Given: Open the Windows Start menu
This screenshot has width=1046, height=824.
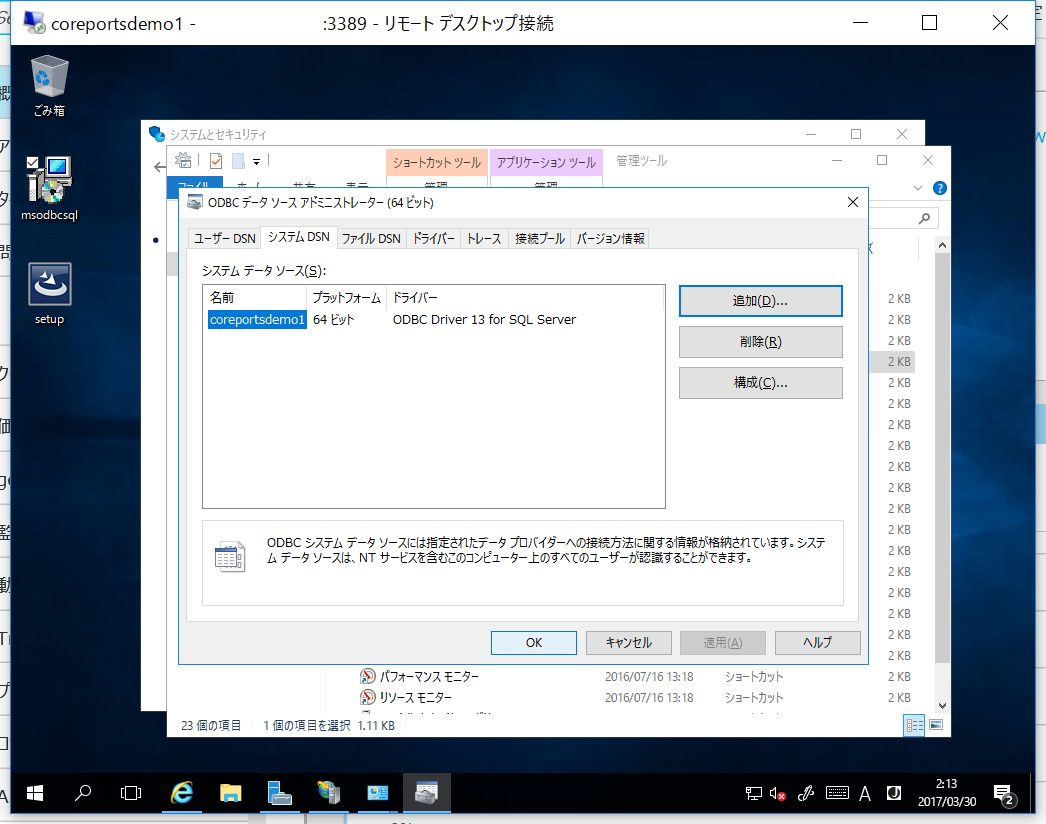Looking at the screenshot, I should click(35, 793).
